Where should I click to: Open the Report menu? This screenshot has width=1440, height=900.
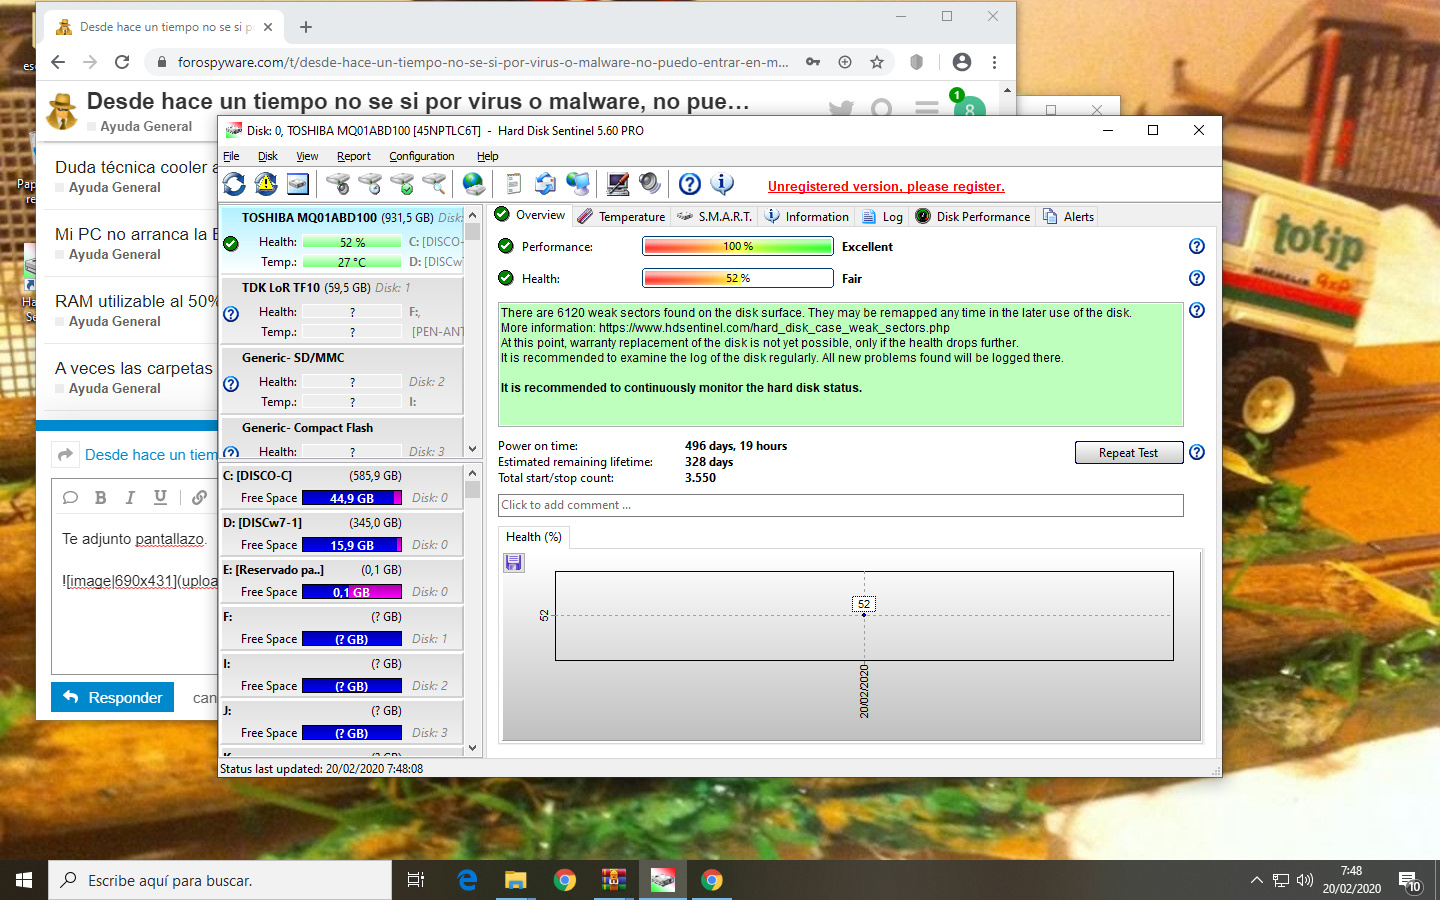pos(353,156)
